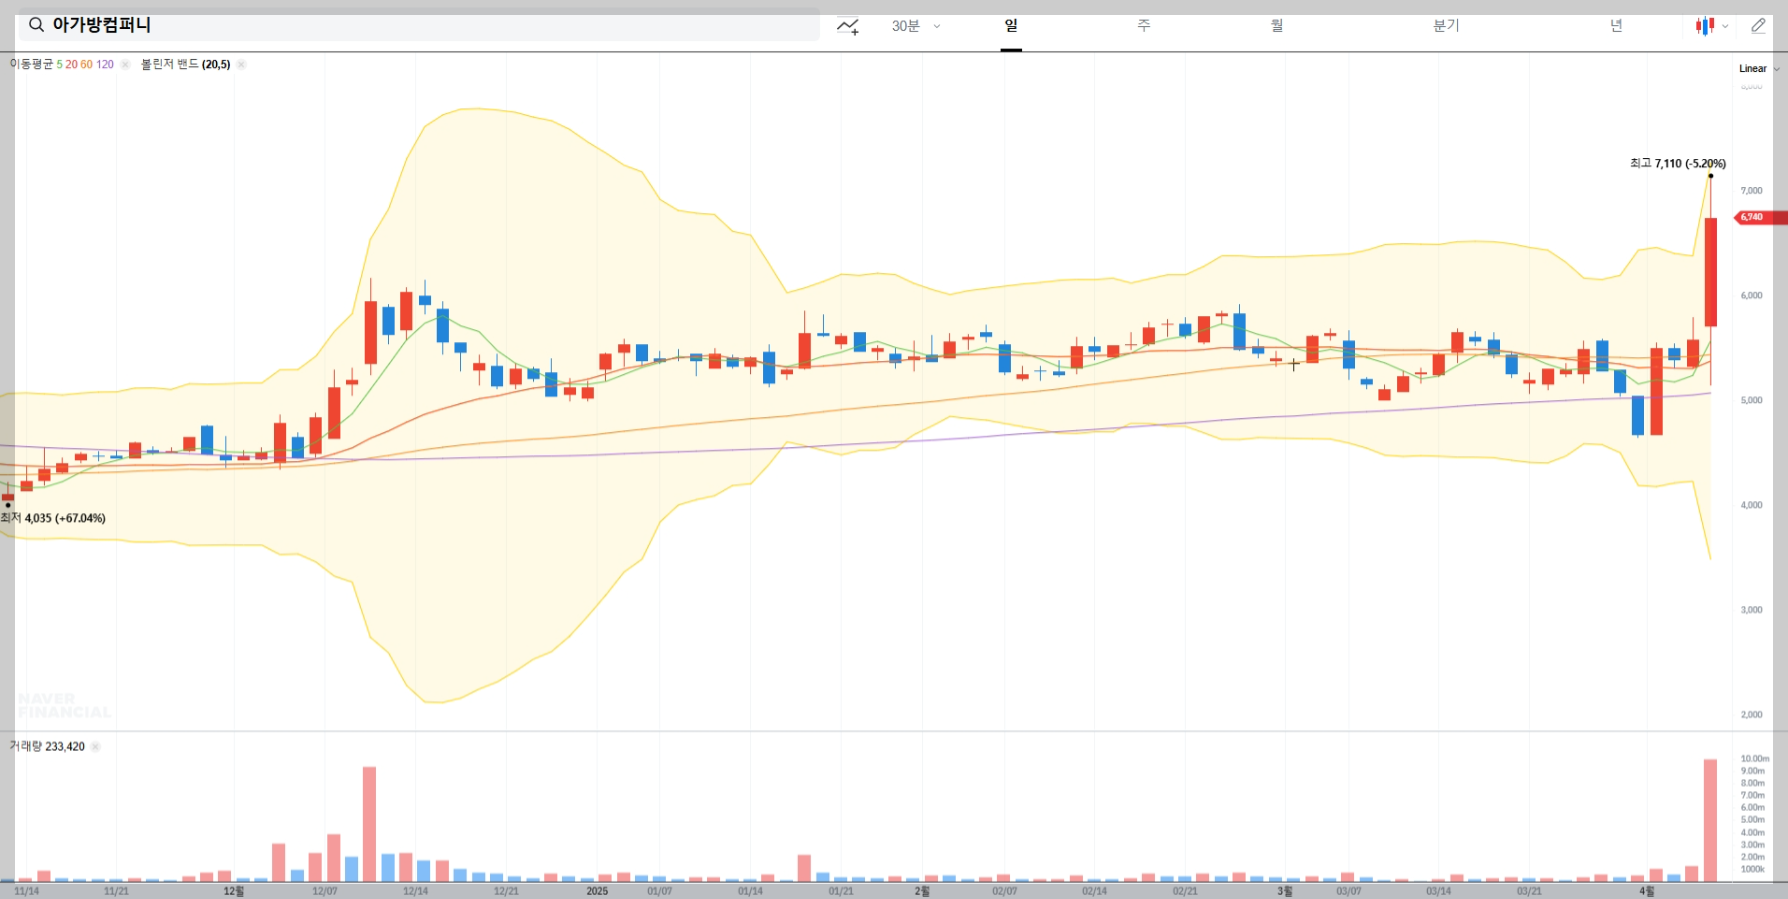Focus the 아가방컴퍼니 search field
Image resolution: width=1788 pixels, height=899 pixels.
point(419,25)
